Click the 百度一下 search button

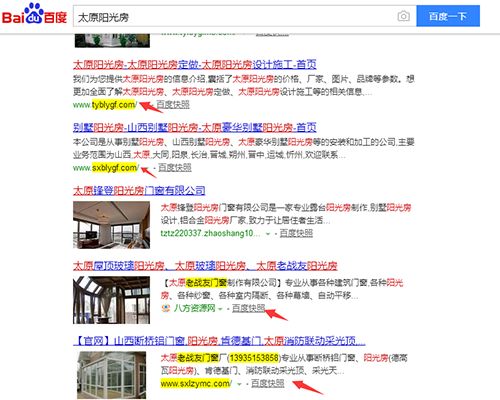click(448, 16)
